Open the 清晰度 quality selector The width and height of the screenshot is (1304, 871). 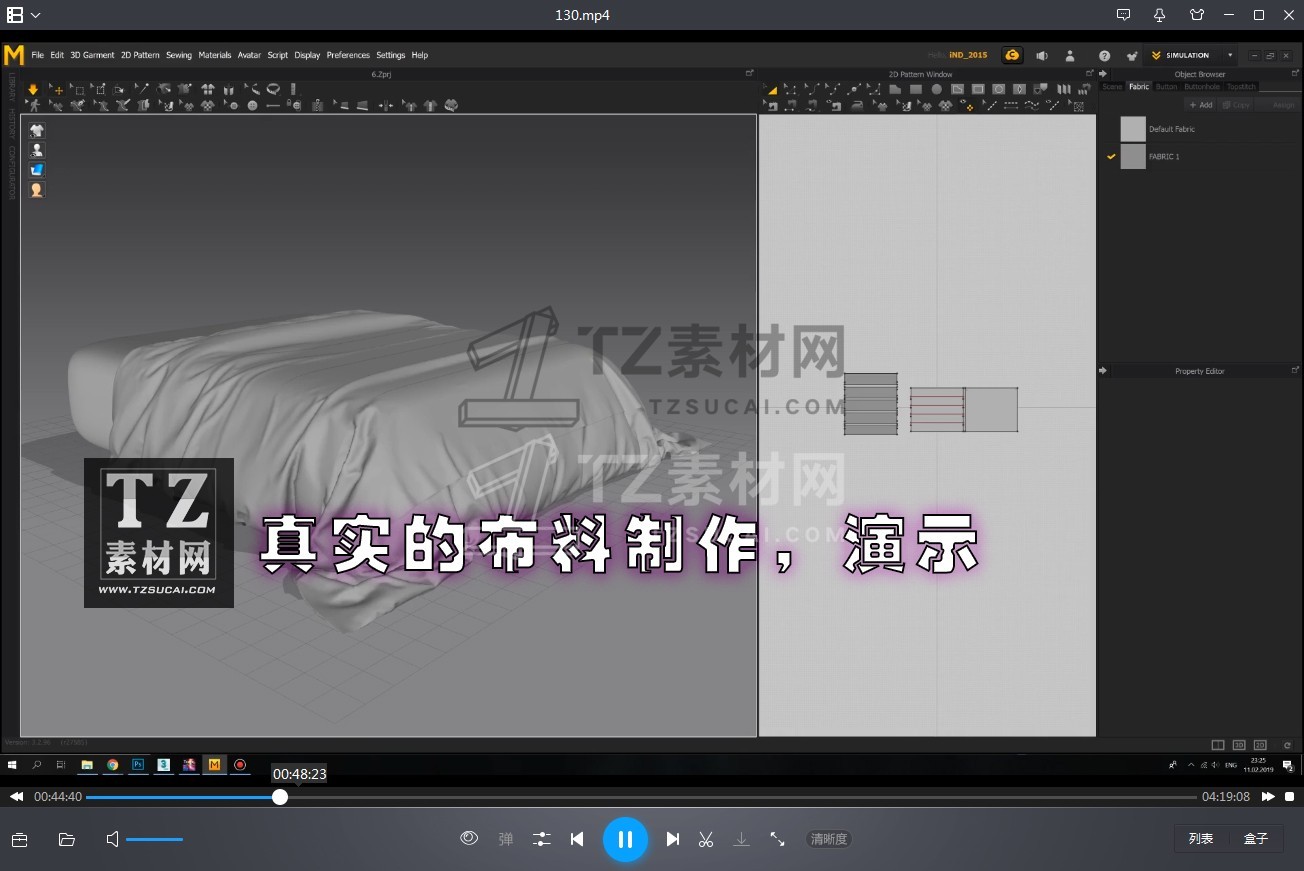829,839
